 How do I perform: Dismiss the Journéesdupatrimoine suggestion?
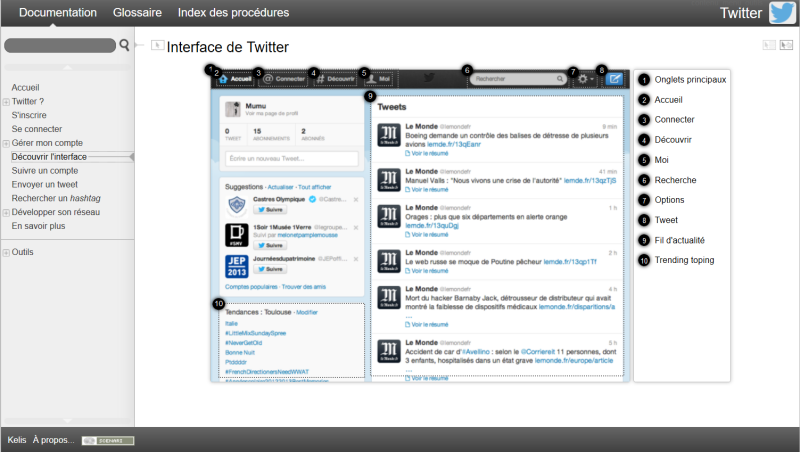pyautogui.click(x=356, y=259)
